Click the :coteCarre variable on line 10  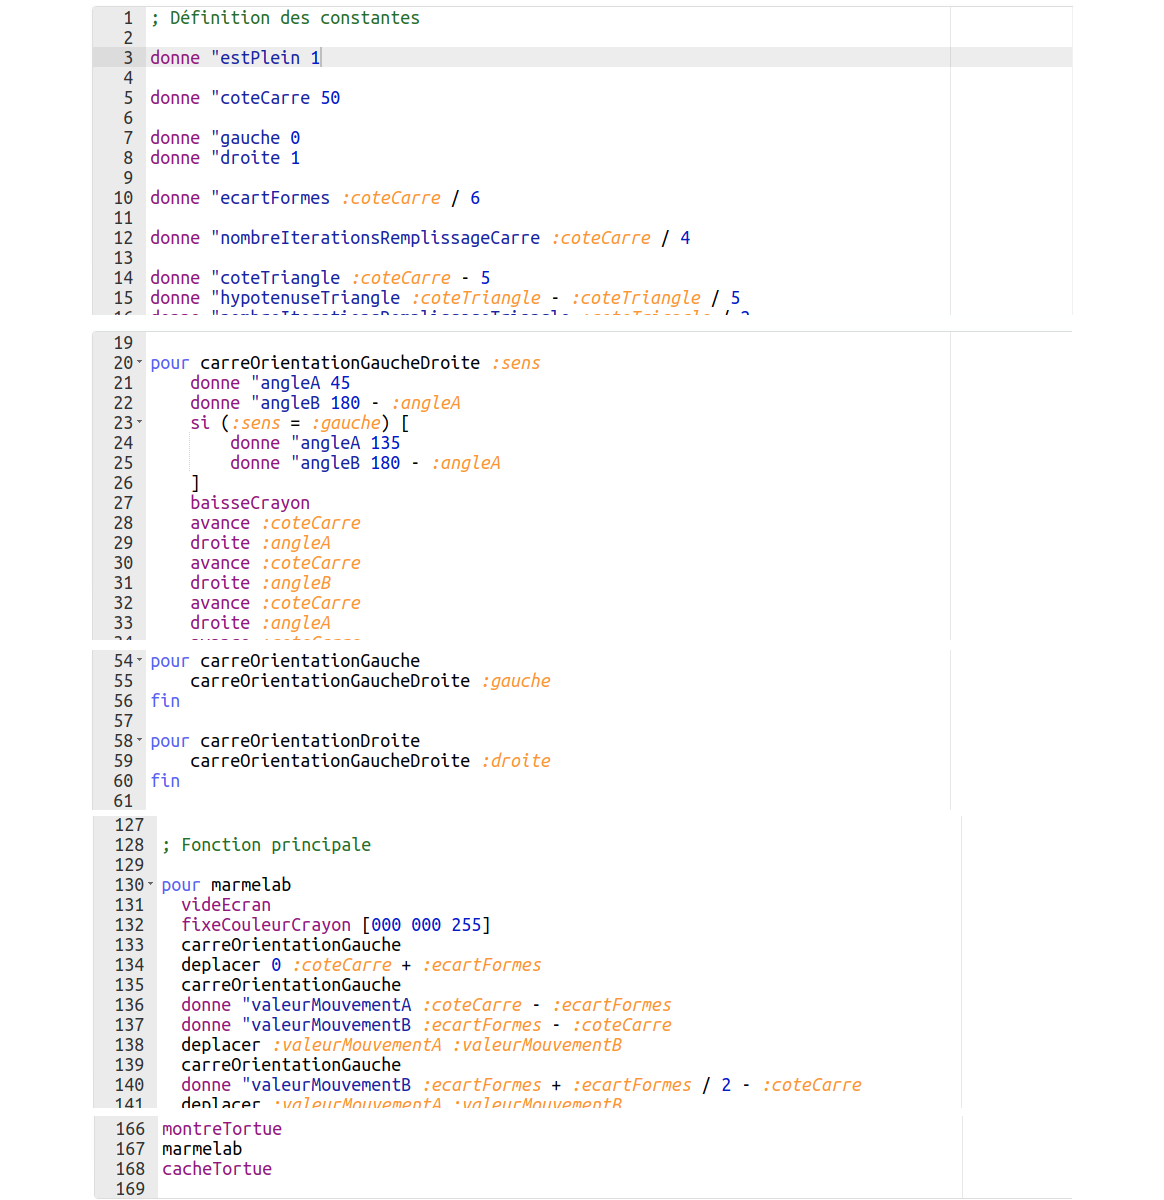coord(390,198)
